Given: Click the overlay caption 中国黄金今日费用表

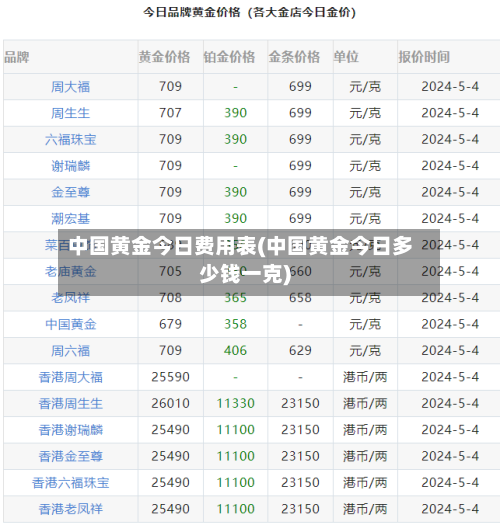Looking at the screenshot, I should pos(162,246).
